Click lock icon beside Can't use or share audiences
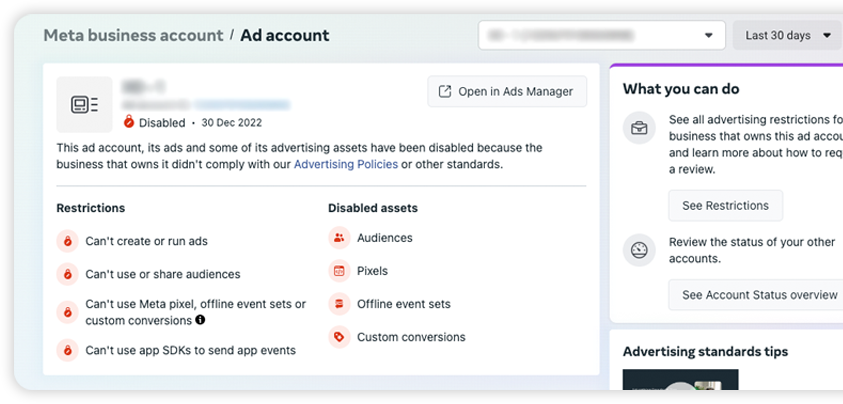This screenshot has height=404, width=843. click(x=68, y=274)
